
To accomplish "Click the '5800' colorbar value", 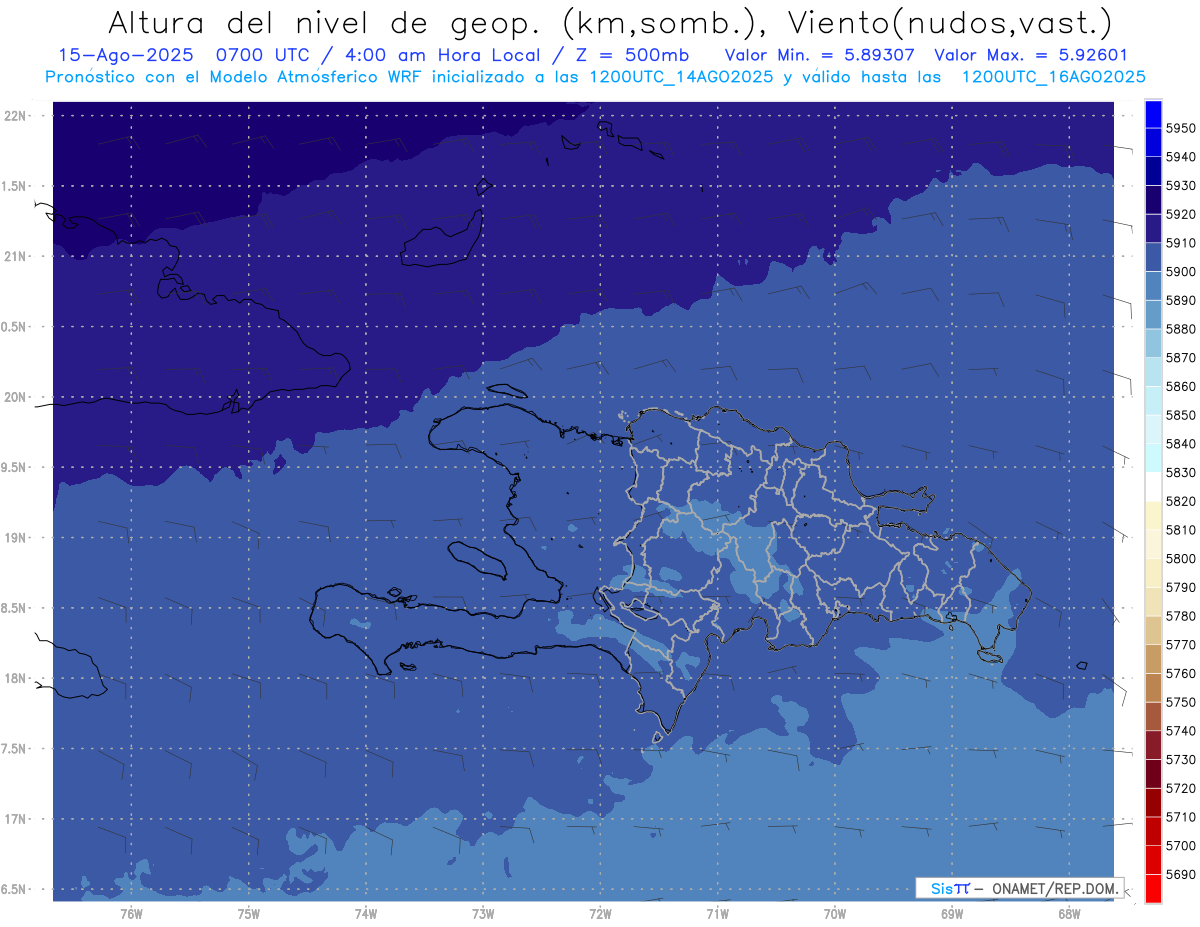I will pos(1181,558).
